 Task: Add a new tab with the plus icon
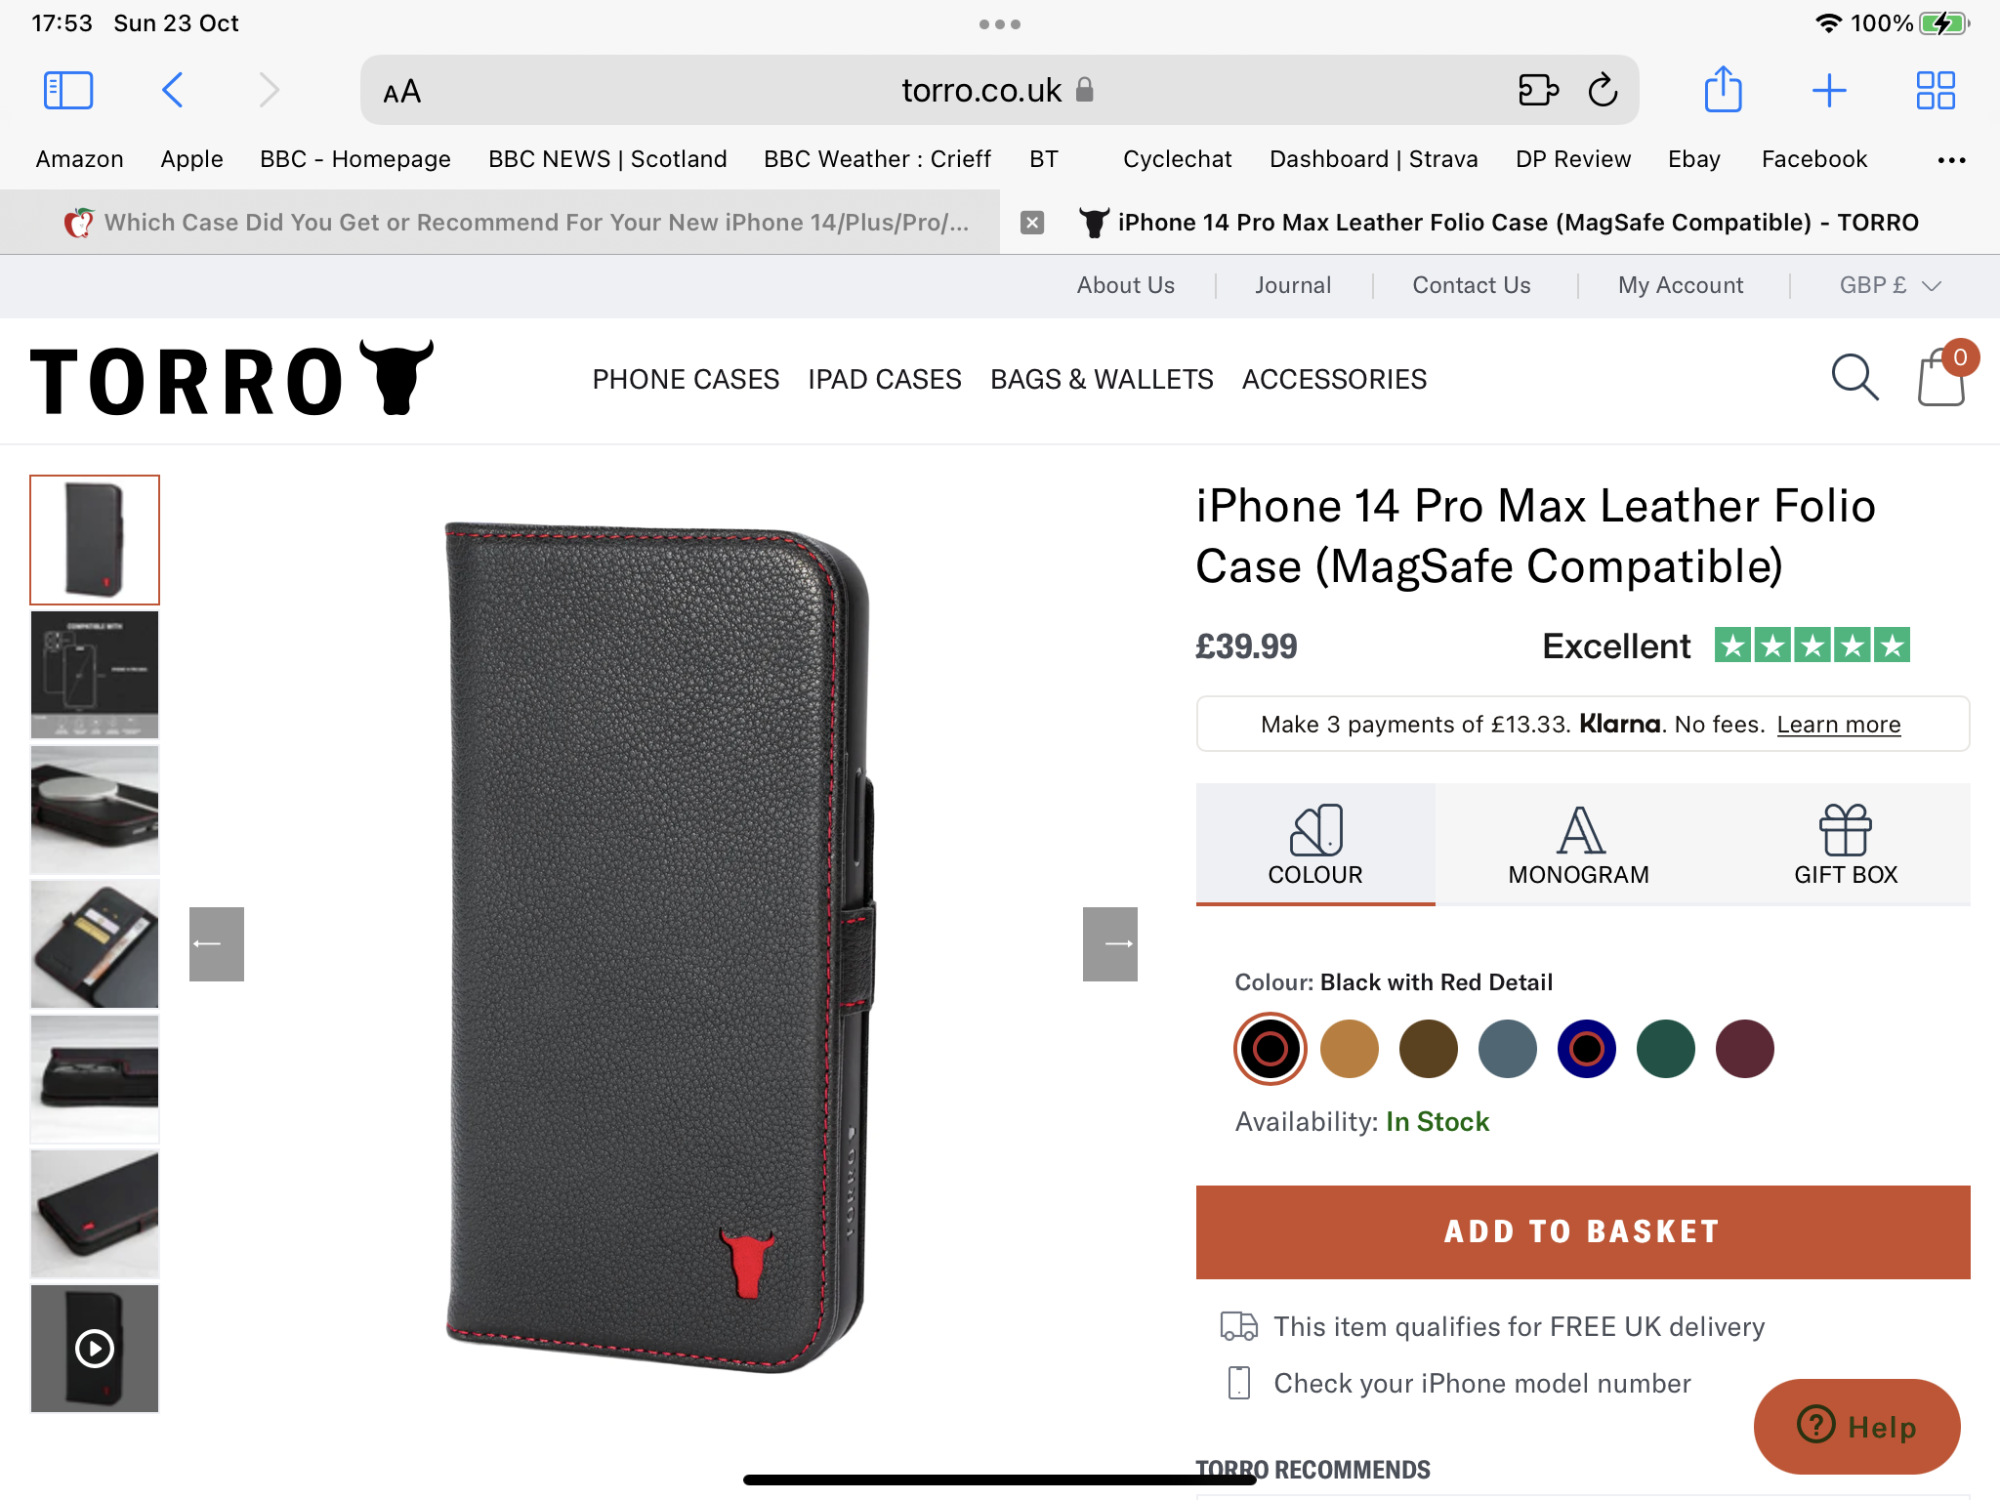click(1828, 90)
